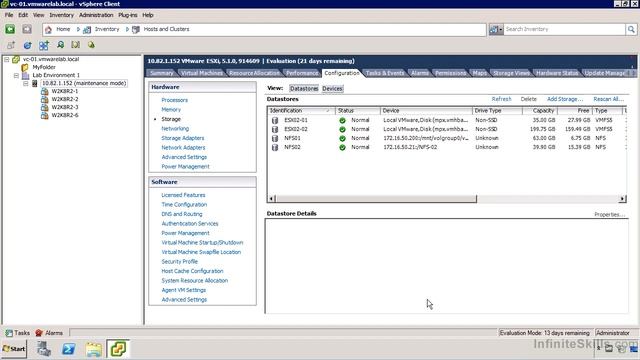Launch PowerShell from the taskbar
Screen dimensions: 640x360
pos(69,349)
